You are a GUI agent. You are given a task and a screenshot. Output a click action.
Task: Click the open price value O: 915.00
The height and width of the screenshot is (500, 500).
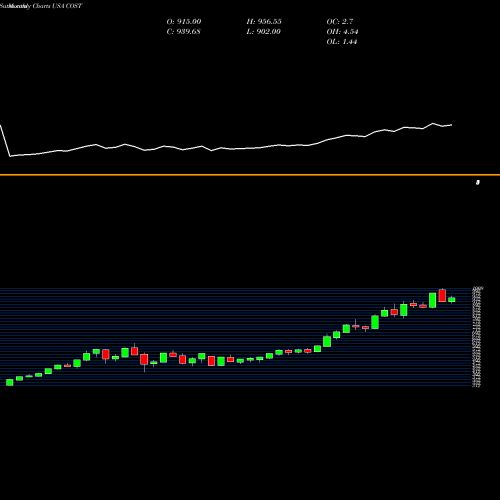click(x=184, y=21)
